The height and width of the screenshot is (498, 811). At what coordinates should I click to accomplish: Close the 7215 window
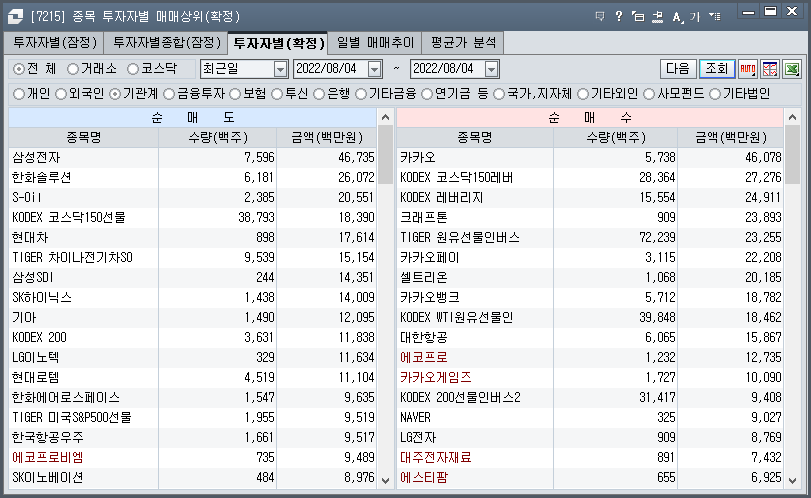pos(792,11)
